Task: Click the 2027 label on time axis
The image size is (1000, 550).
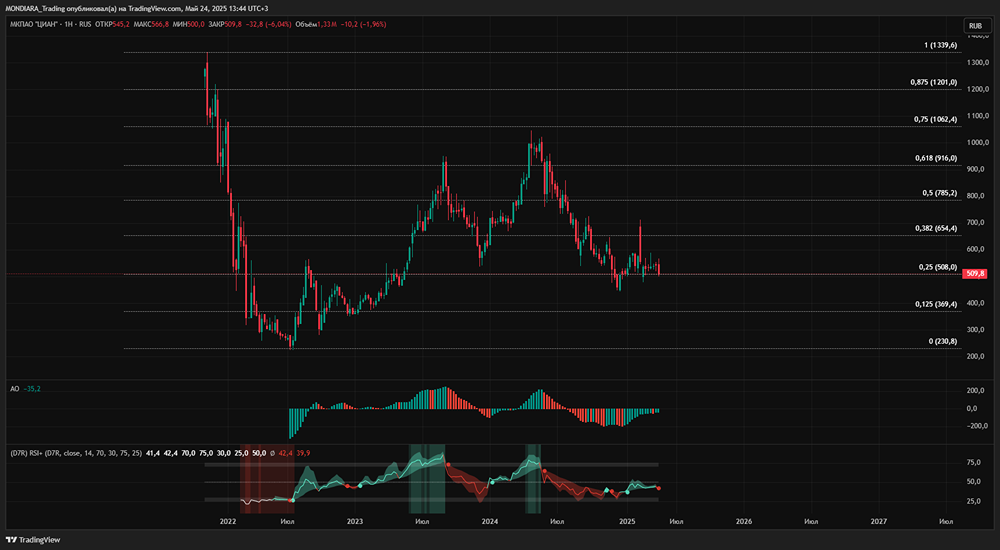Action: pyautogui.click(x=879, y=521)
